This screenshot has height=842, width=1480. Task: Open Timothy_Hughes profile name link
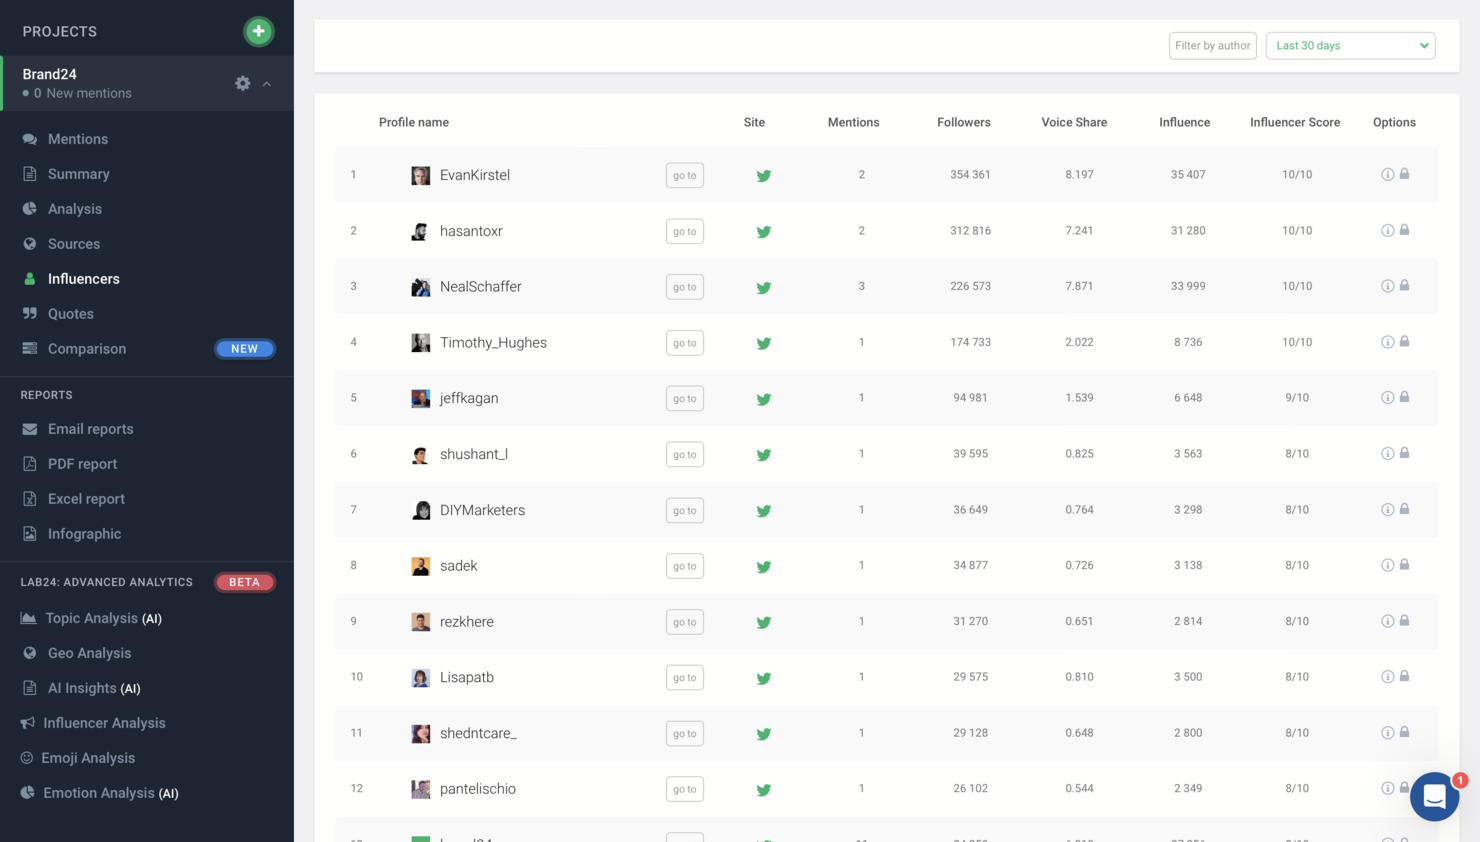pyautogui.click(x=493, y=342)
